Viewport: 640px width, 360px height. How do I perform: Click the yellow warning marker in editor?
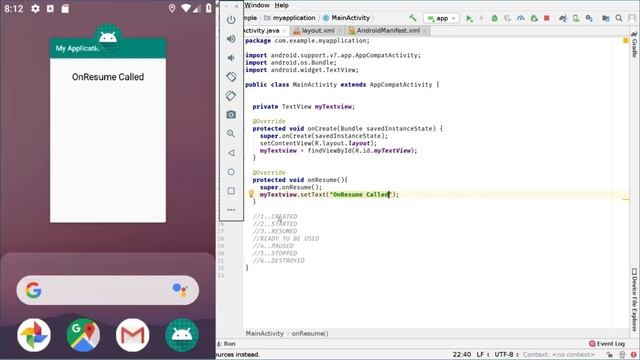click(625, 40)
